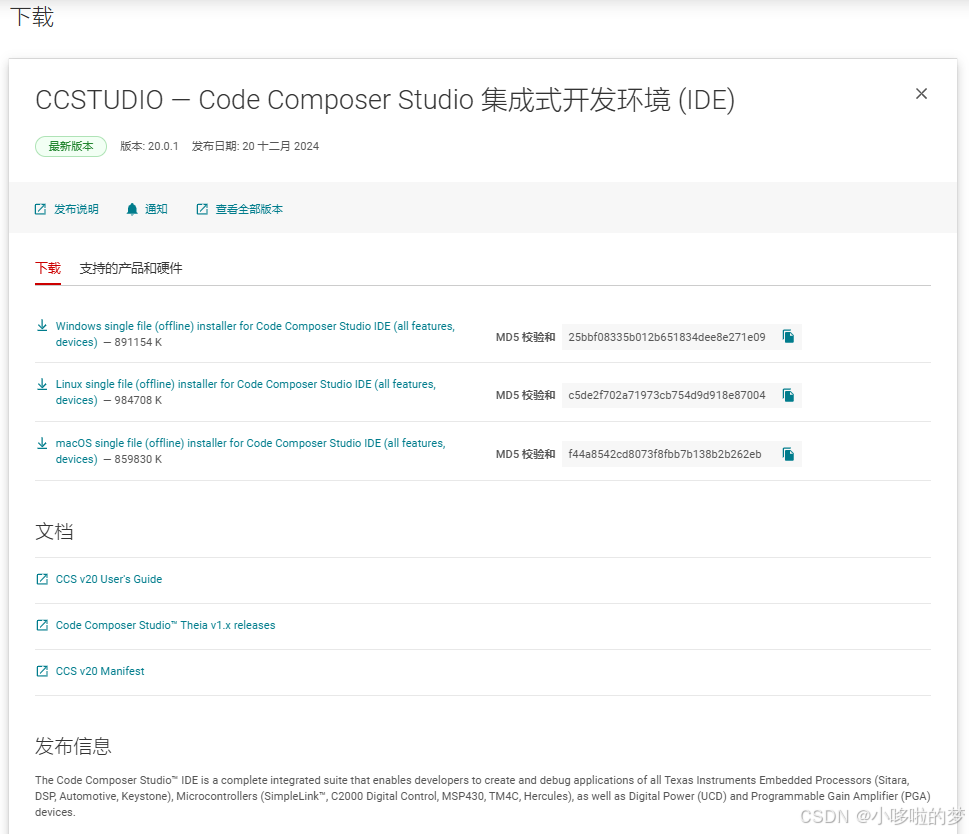Open the 通知 link
The width and height of the screenshot is (969, 834).
156,209
